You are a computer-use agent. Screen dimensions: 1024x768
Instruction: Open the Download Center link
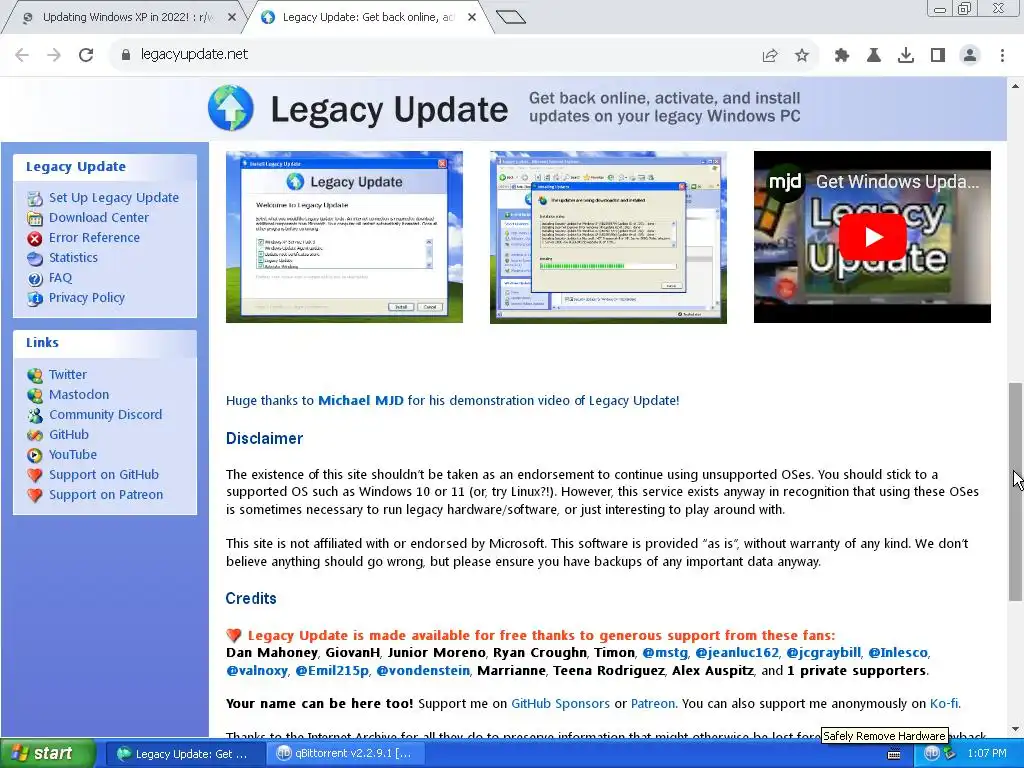coord(99,217)
